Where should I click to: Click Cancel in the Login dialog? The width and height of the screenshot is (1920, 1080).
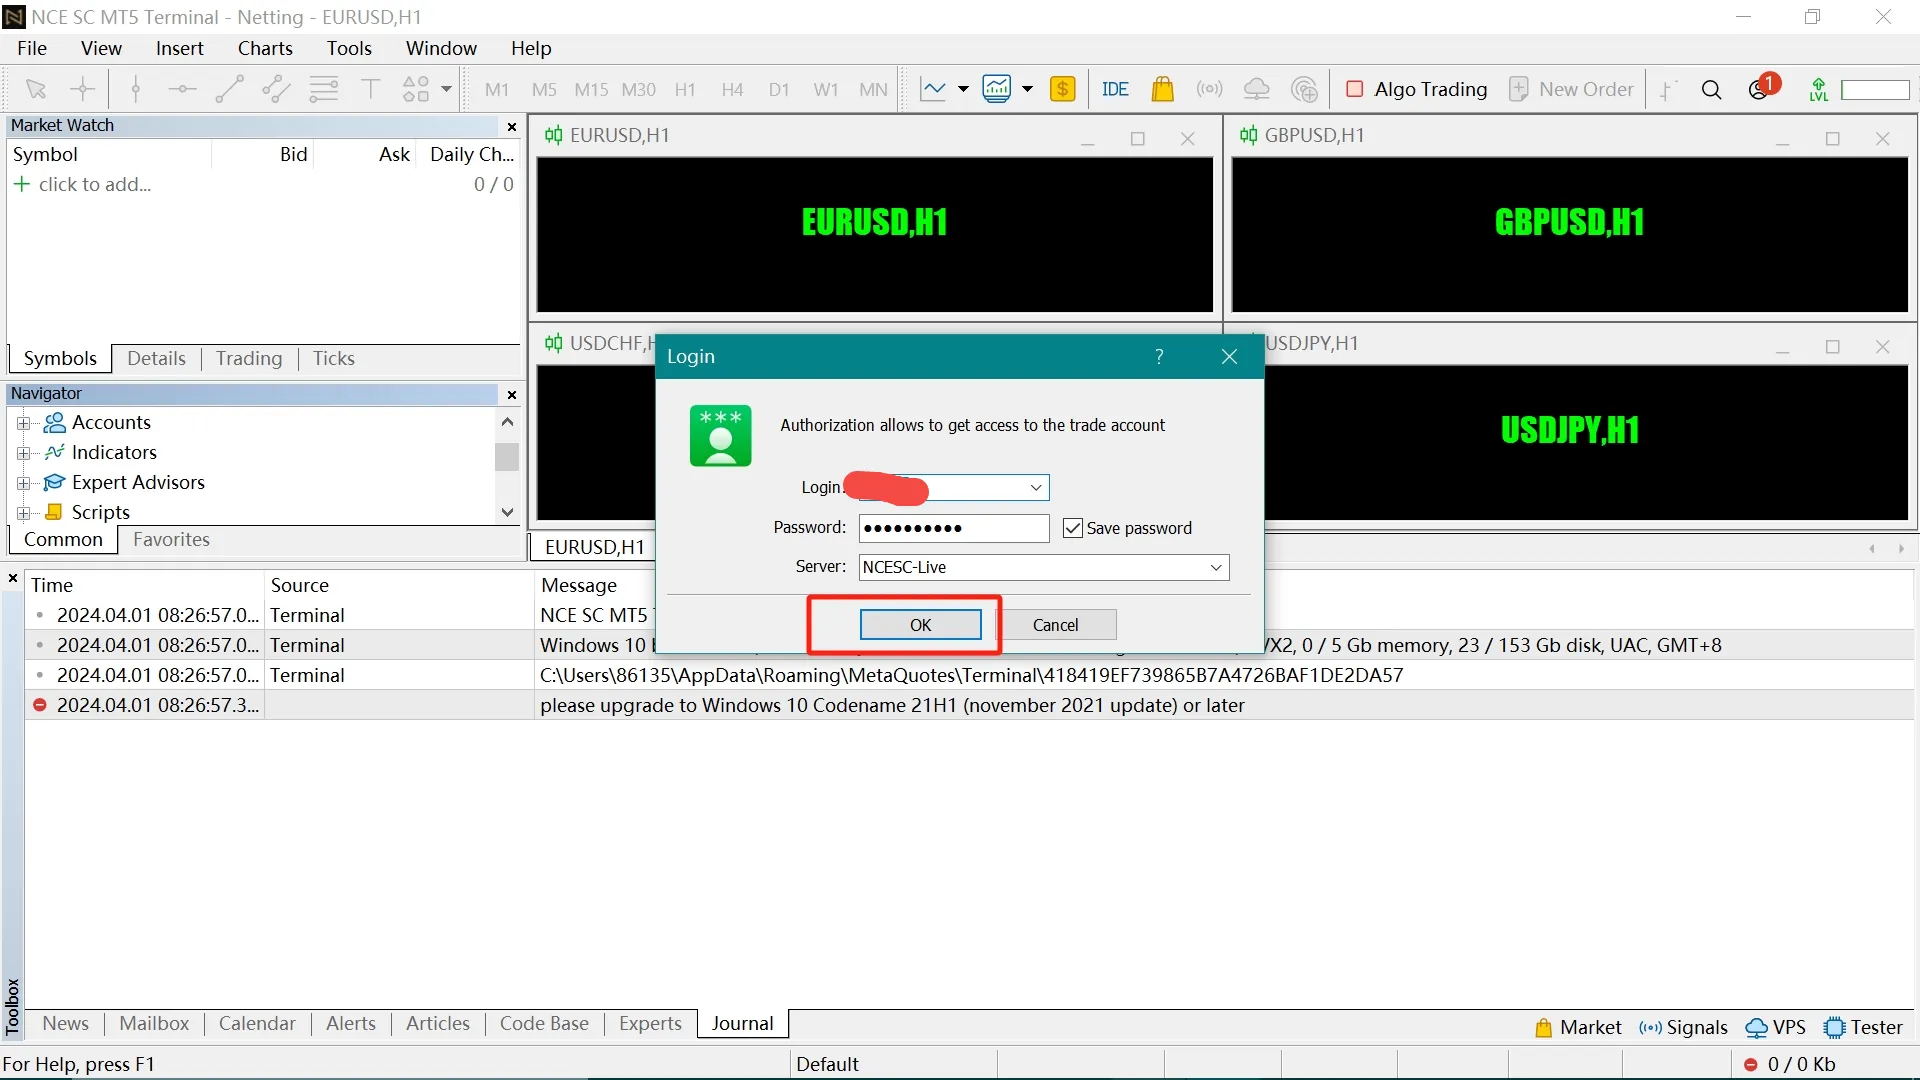[1056, 625]
